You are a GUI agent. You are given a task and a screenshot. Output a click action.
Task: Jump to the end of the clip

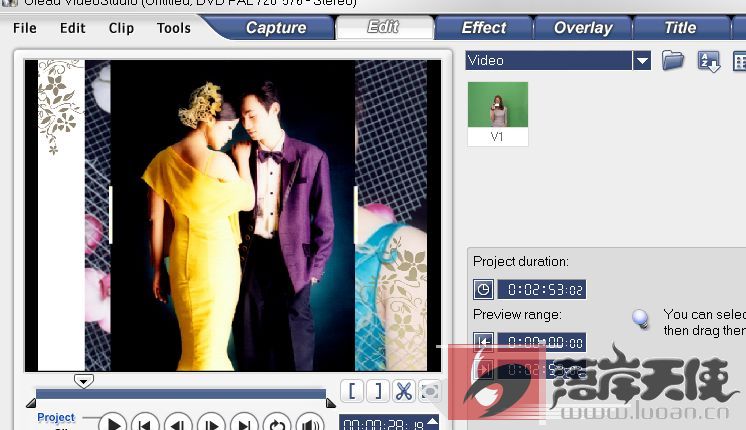(x=245, y=423)
